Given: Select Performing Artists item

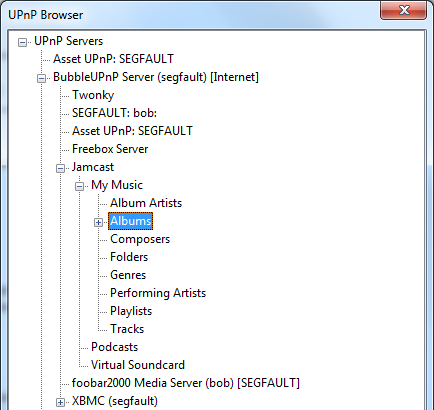Looking at the screenshot, I should (x=158, y=293).
